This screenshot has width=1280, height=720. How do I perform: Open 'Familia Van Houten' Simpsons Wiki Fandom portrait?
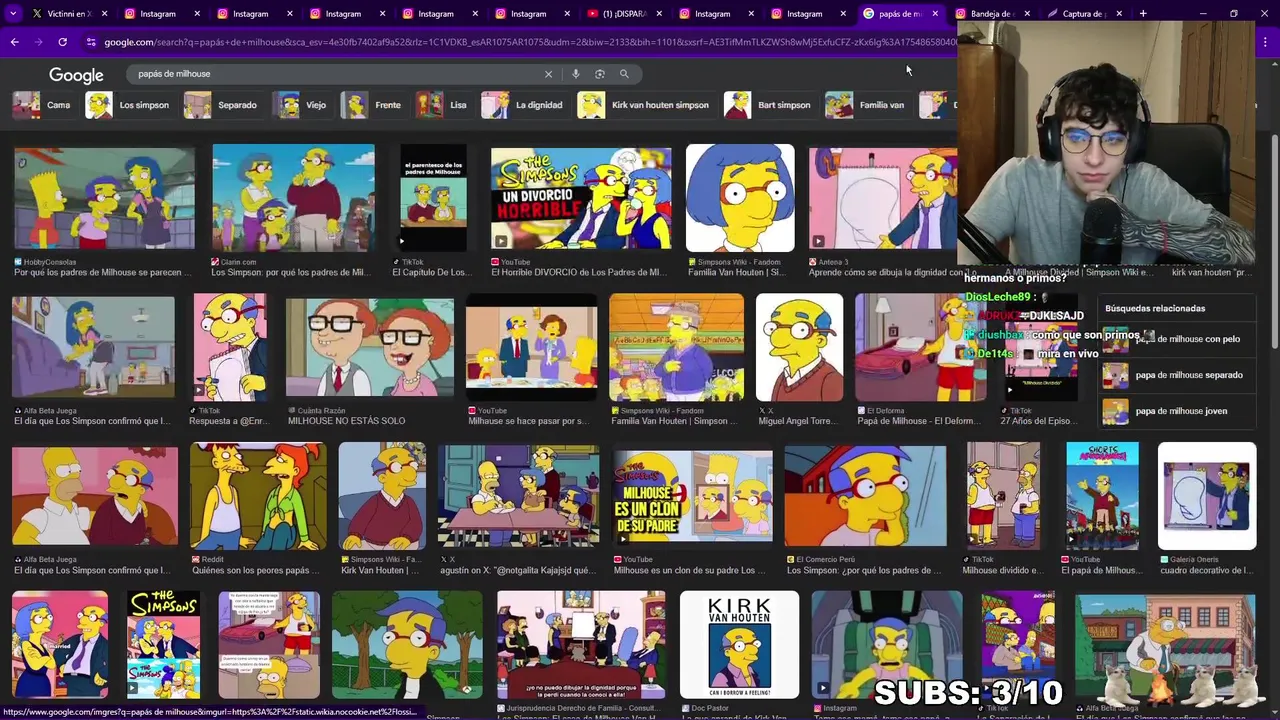click(x=740, y=198)
